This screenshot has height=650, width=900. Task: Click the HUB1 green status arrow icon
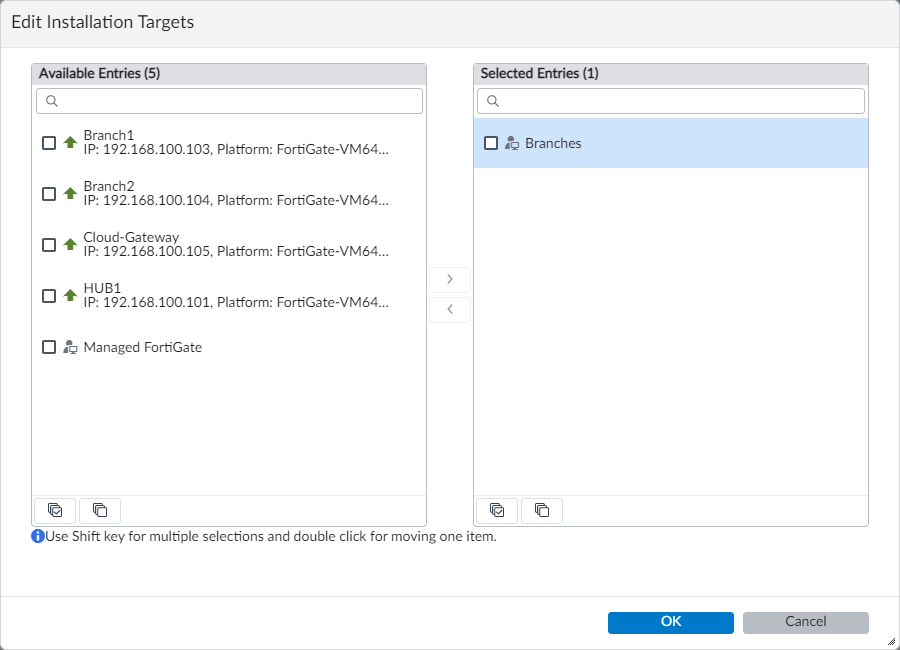pos(70,296)
